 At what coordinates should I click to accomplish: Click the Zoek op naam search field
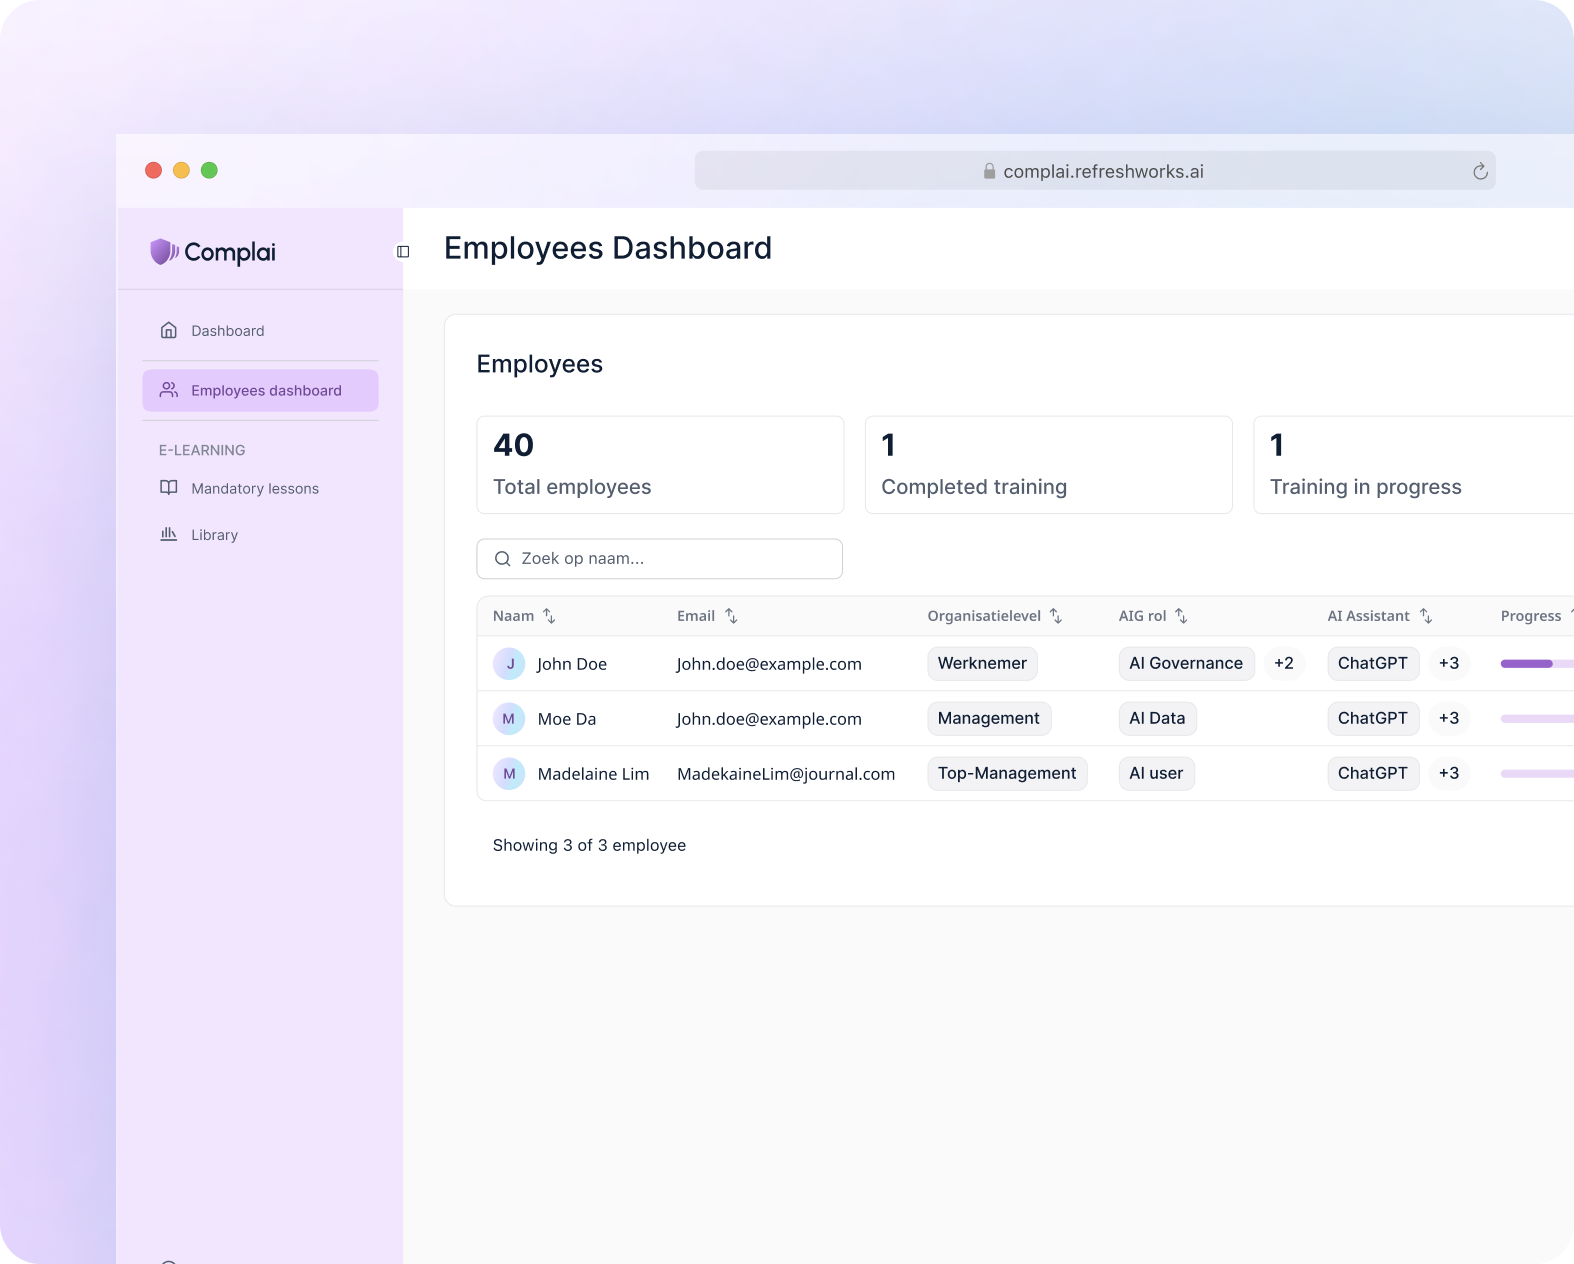(660, 559)
